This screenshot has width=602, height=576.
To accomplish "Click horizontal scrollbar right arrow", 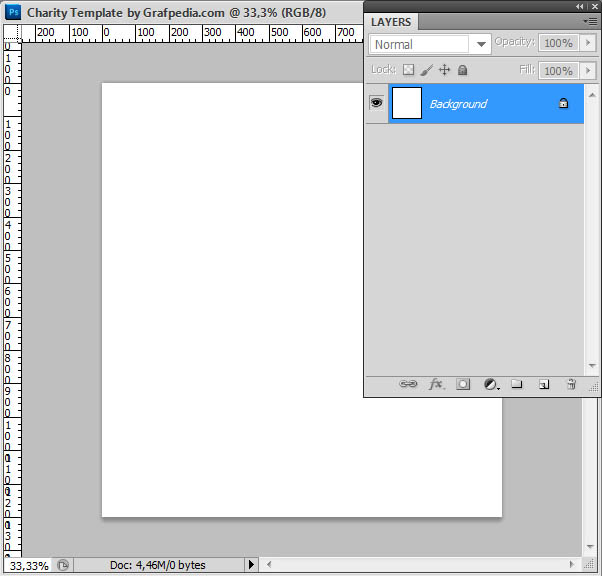I will [x=572, y=564].
